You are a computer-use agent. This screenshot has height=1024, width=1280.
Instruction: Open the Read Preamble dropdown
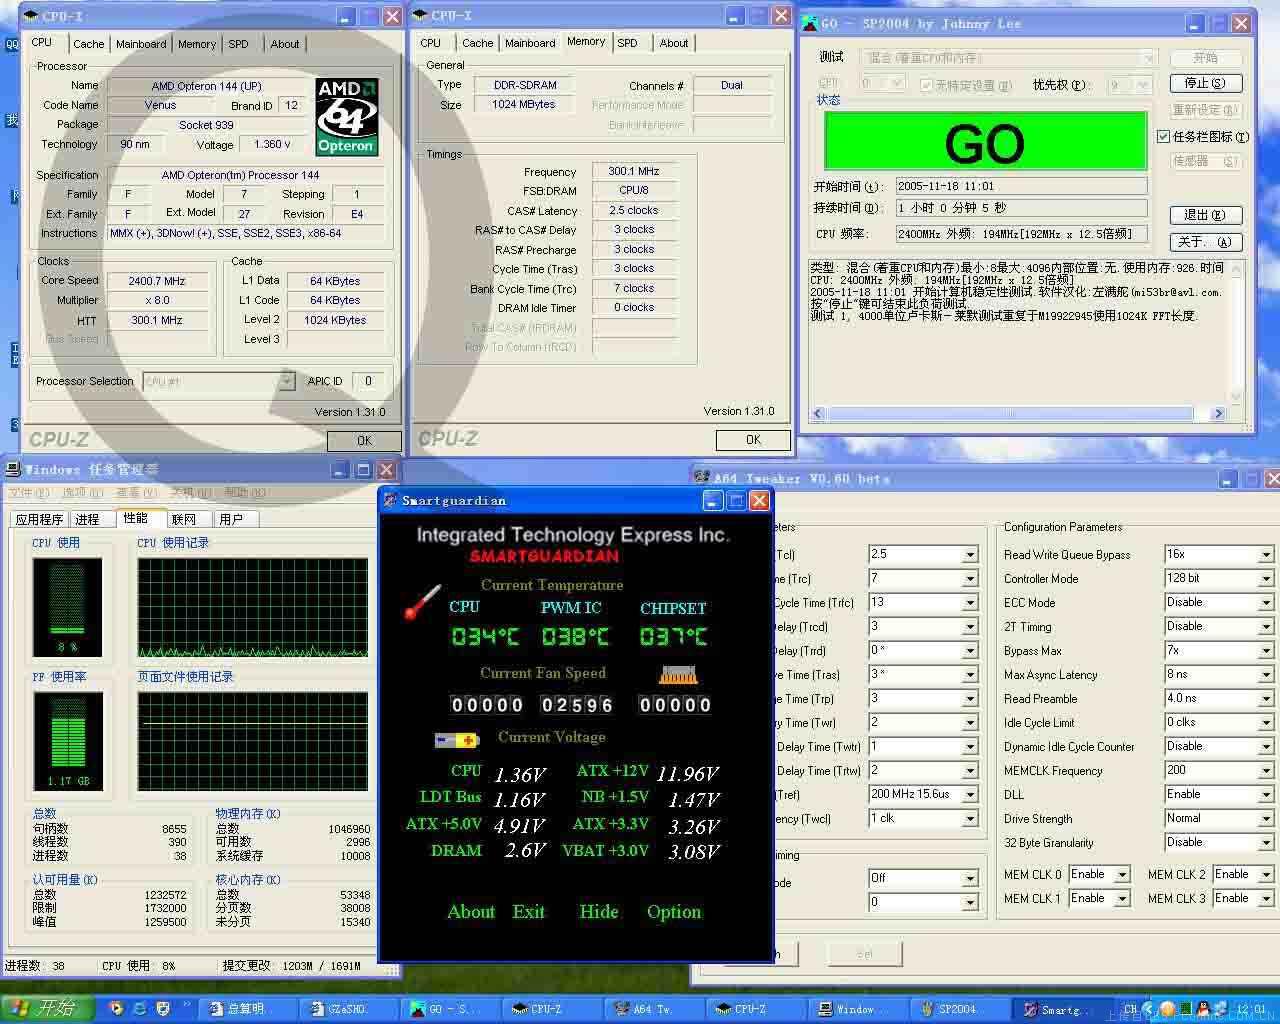point(1266,698)
